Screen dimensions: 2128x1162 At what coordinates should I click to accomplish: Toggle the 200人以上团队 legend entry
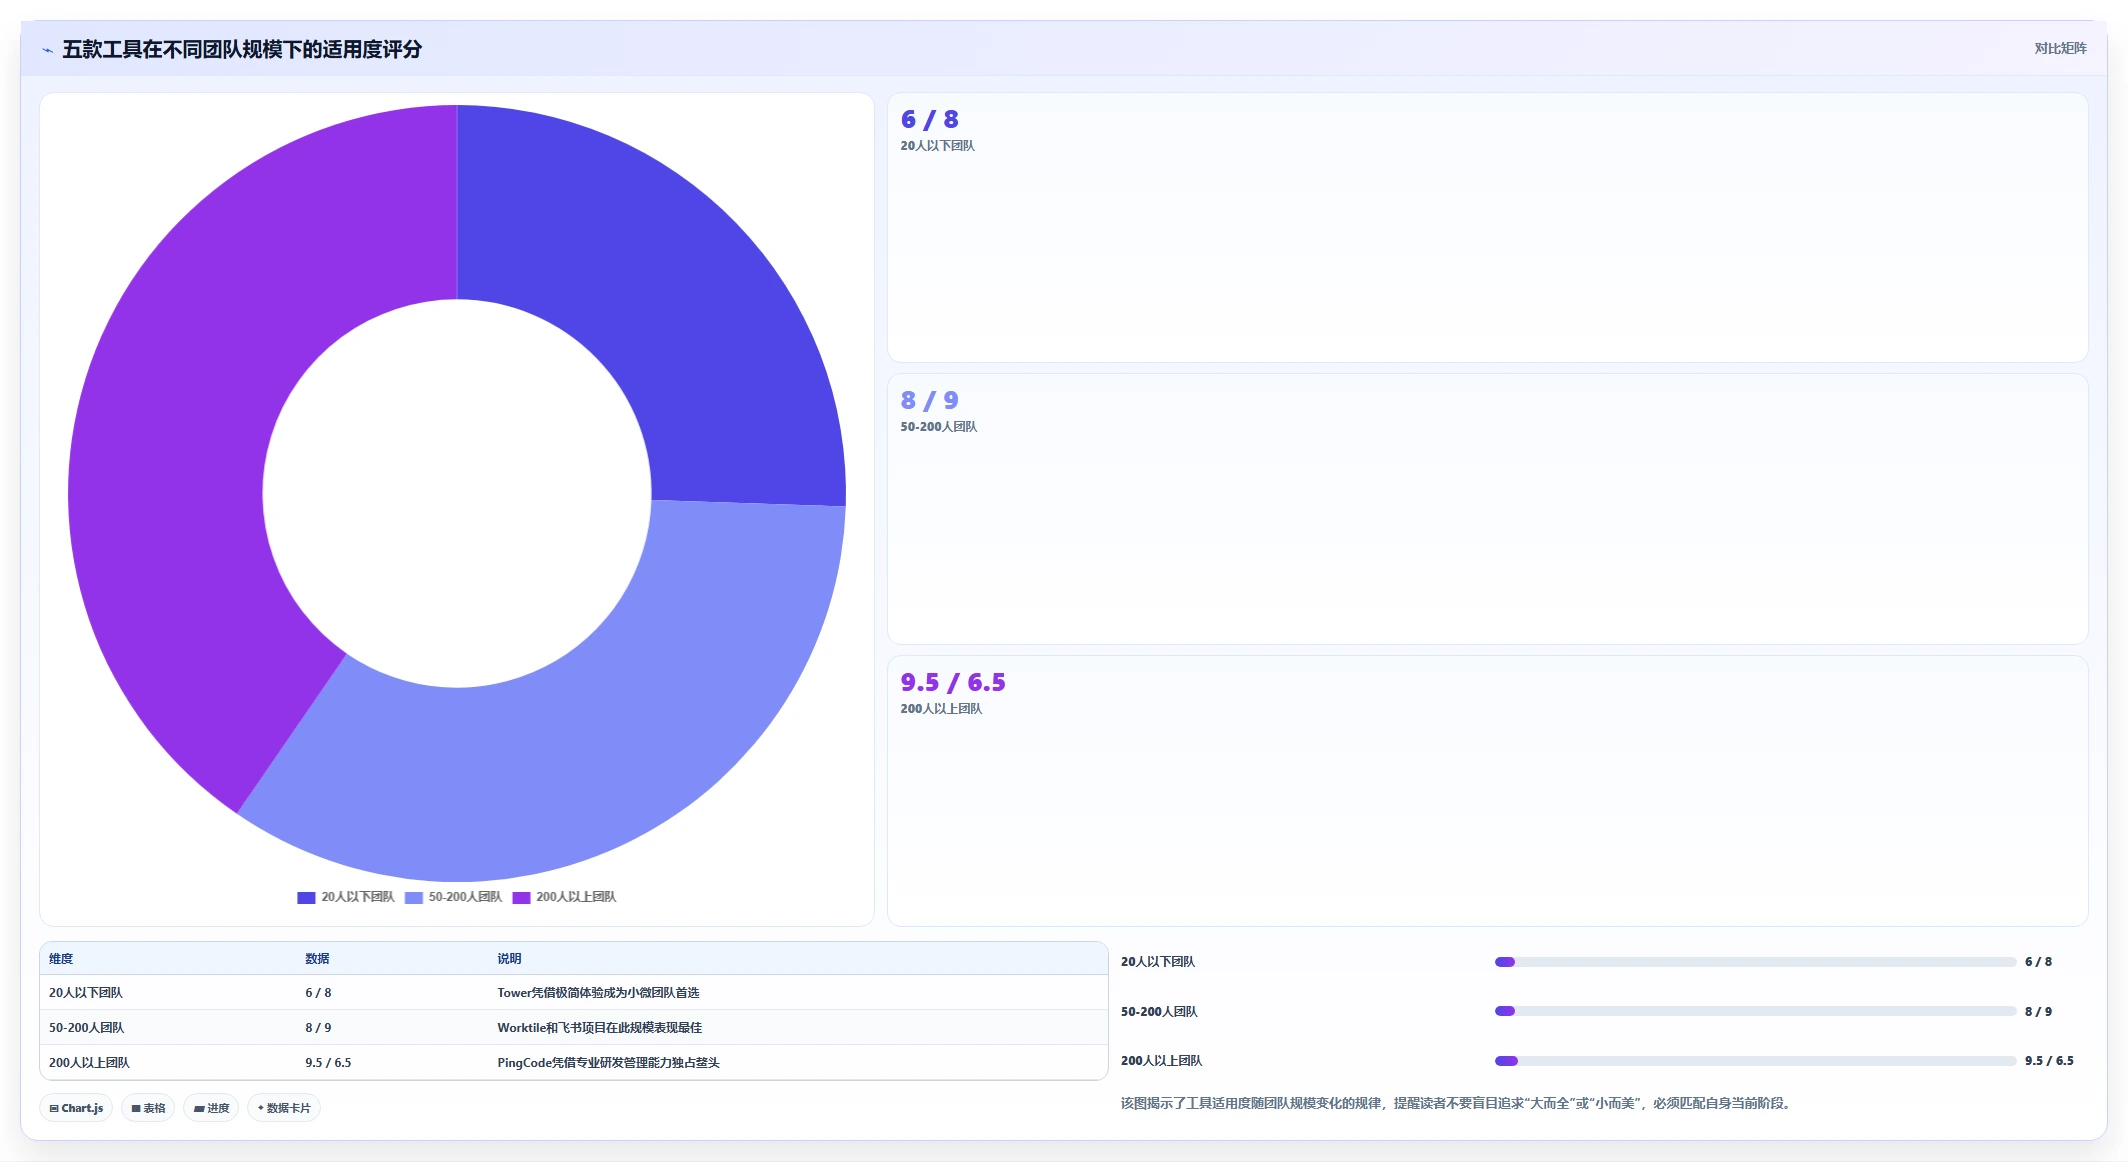click(564, 897)
